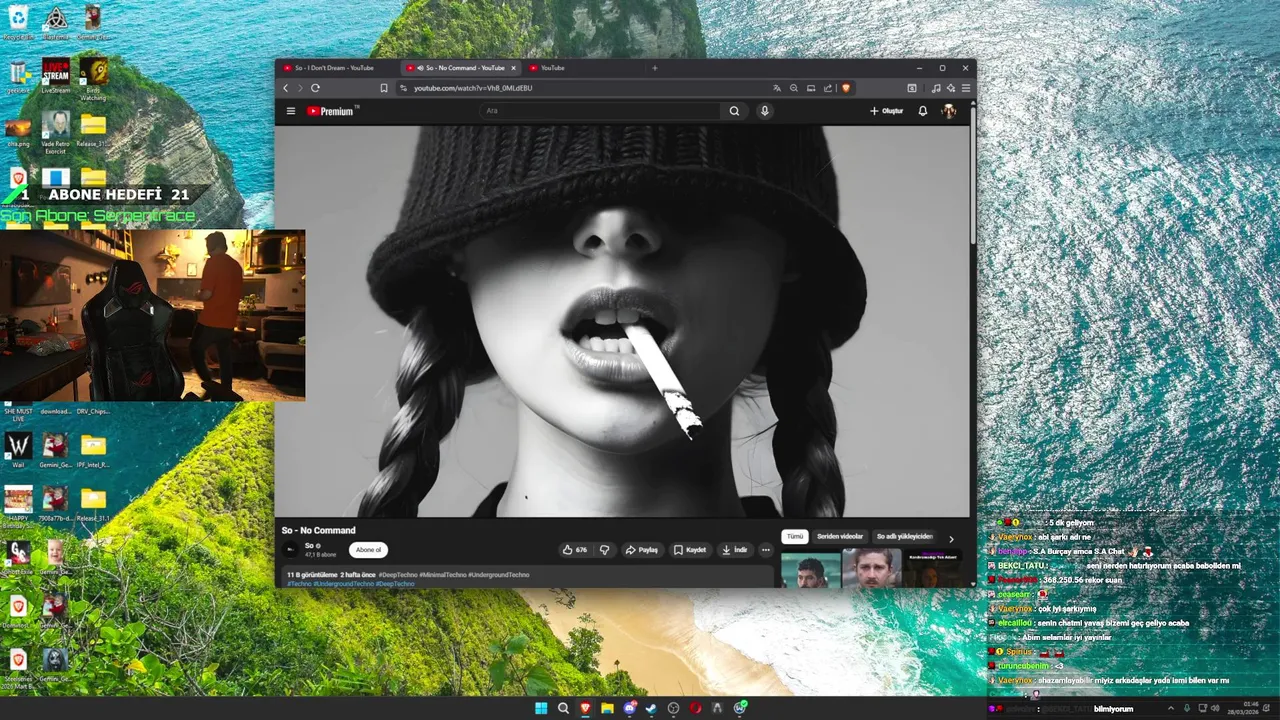Select the 'So adlı yükleyiciden' chip

(904, 537)
